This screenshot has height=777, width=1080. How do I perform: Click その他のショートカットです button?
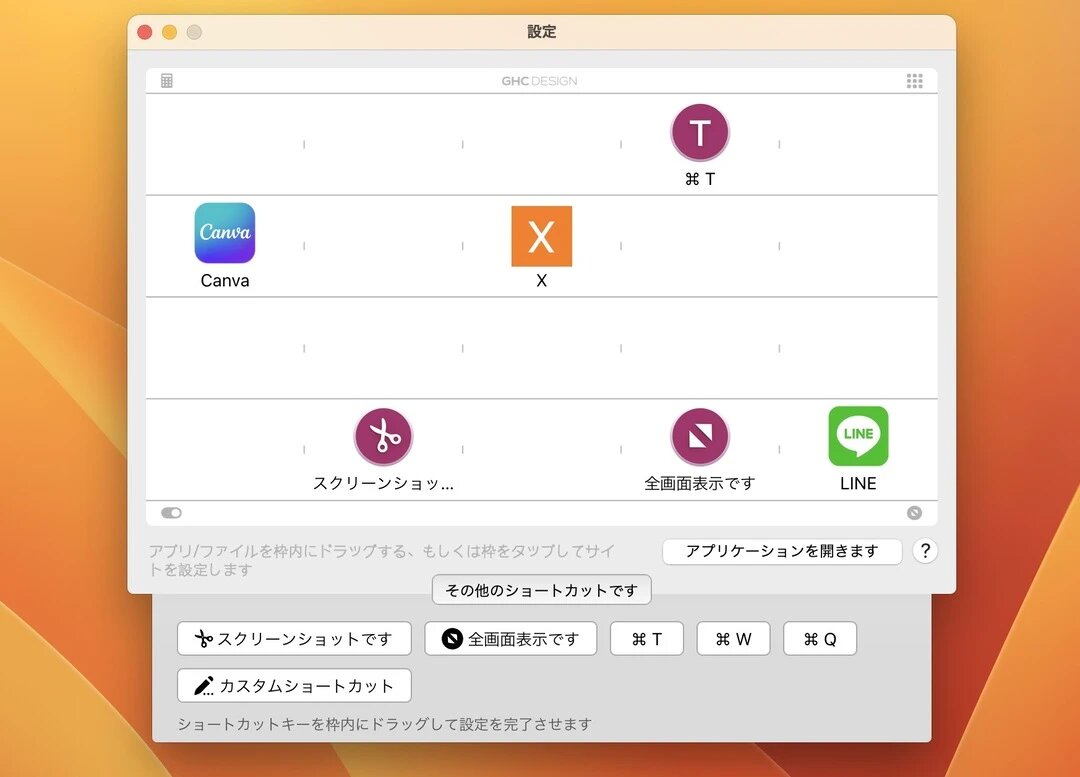[x=541, y=590]
